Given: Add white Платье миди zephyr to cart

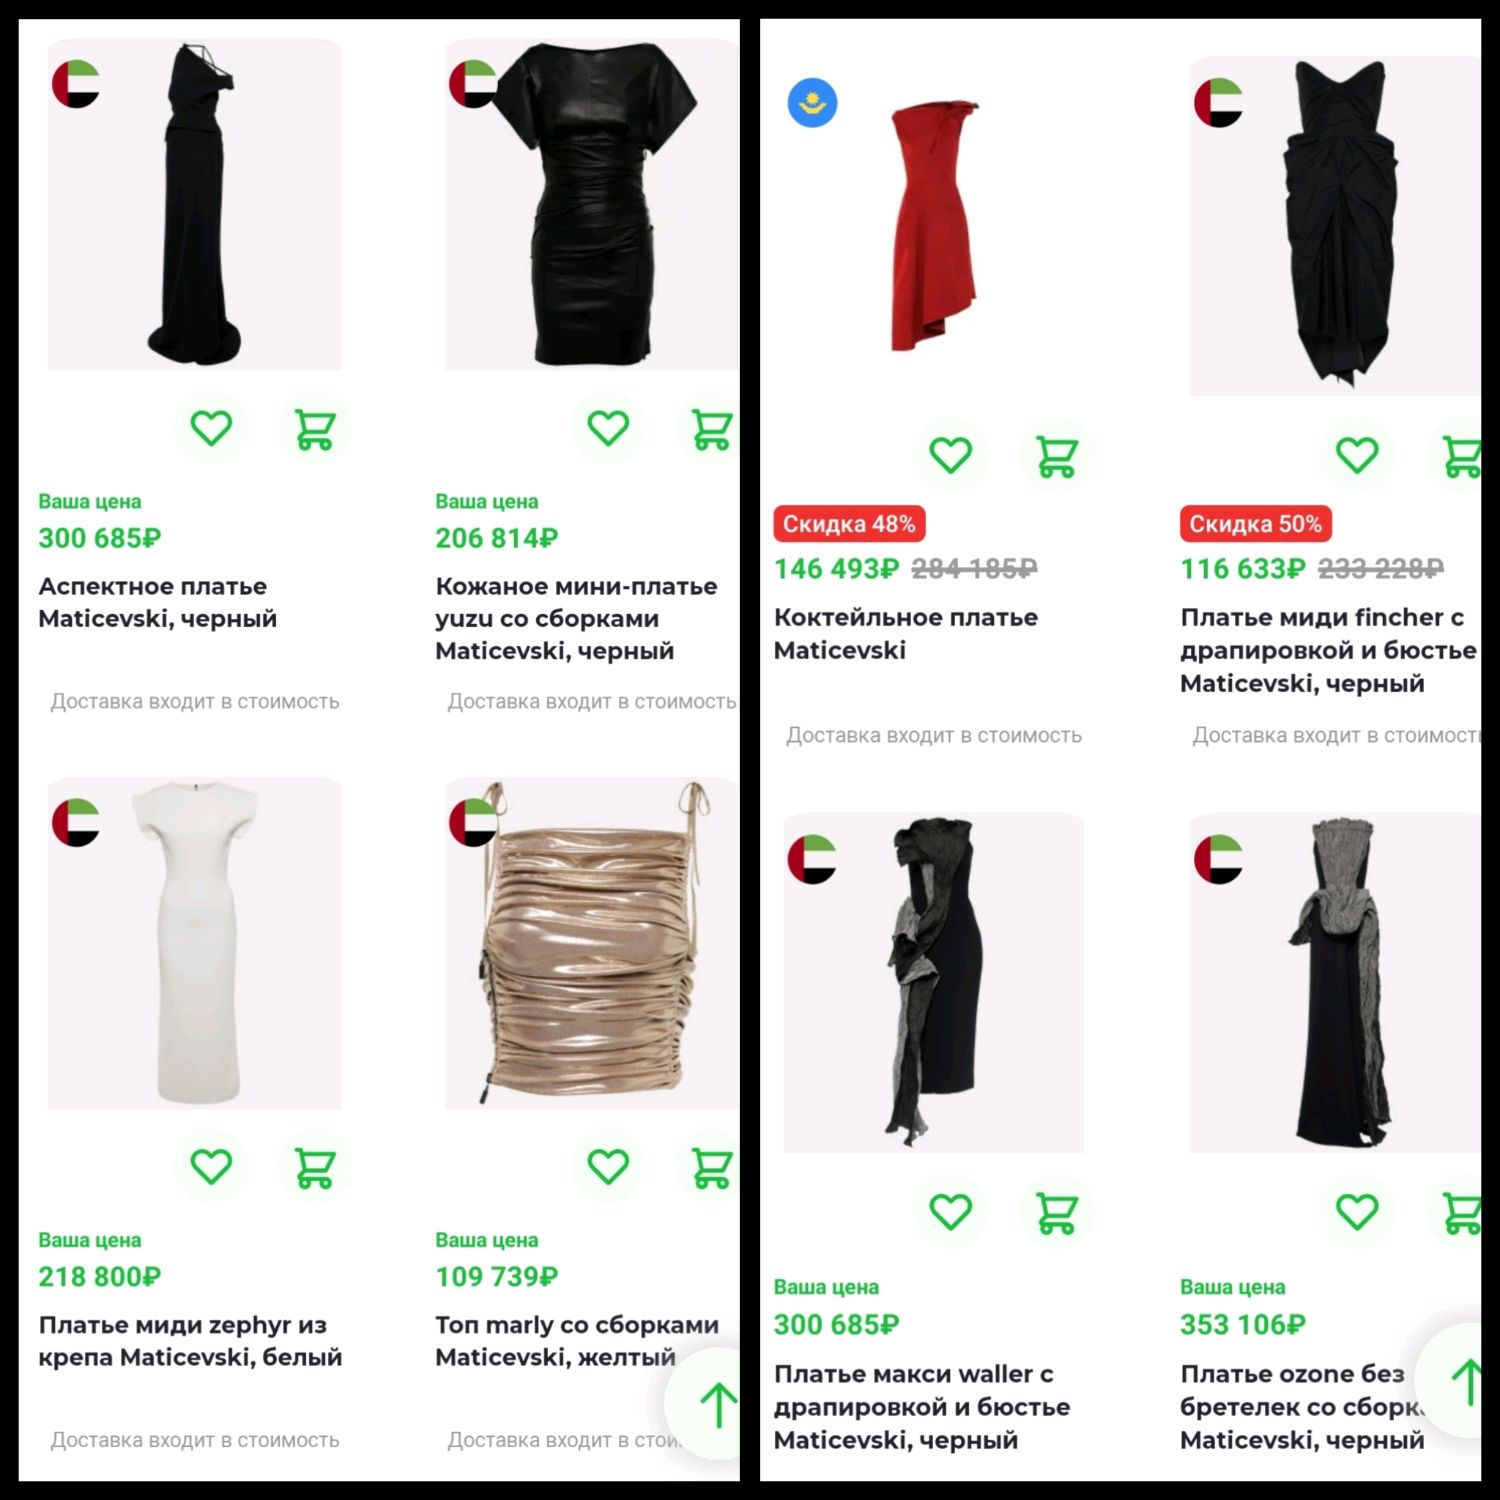Looking at the screenshot, I should coord(314,1167).
